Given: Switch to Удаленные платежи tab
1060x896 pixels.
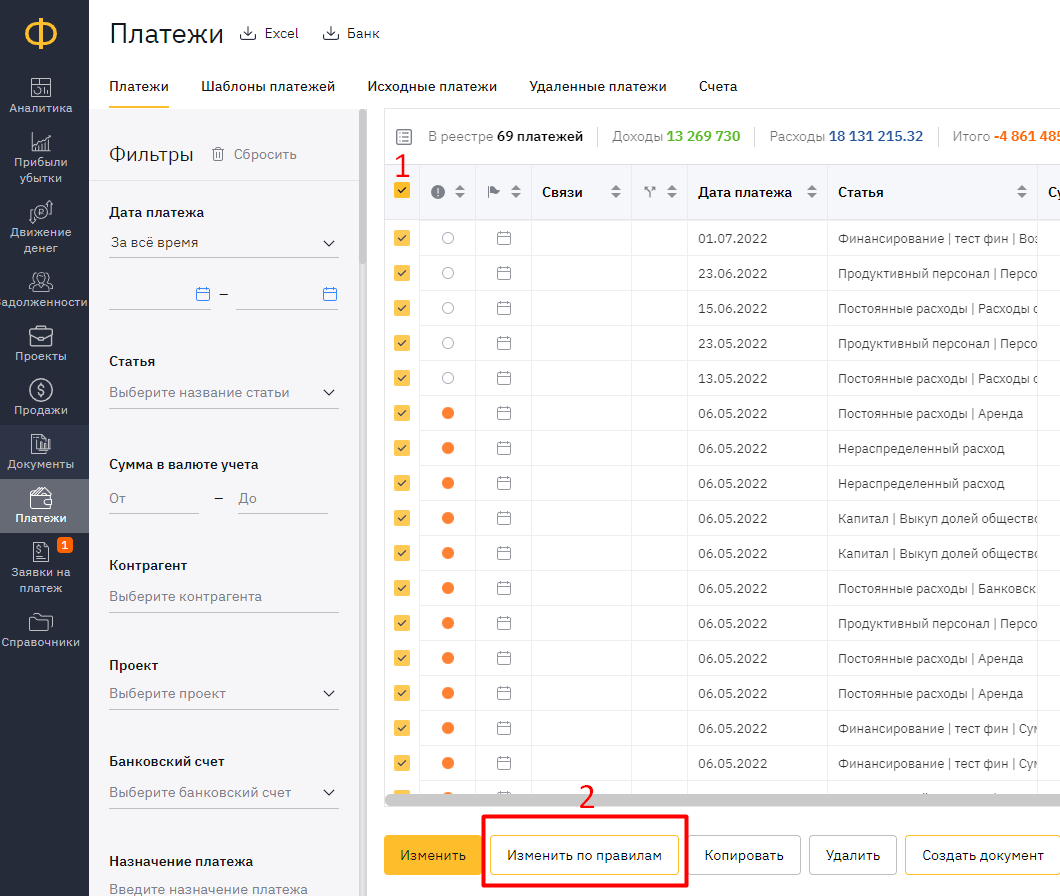Looking at the screenshot, I should (x=598, y=87).
